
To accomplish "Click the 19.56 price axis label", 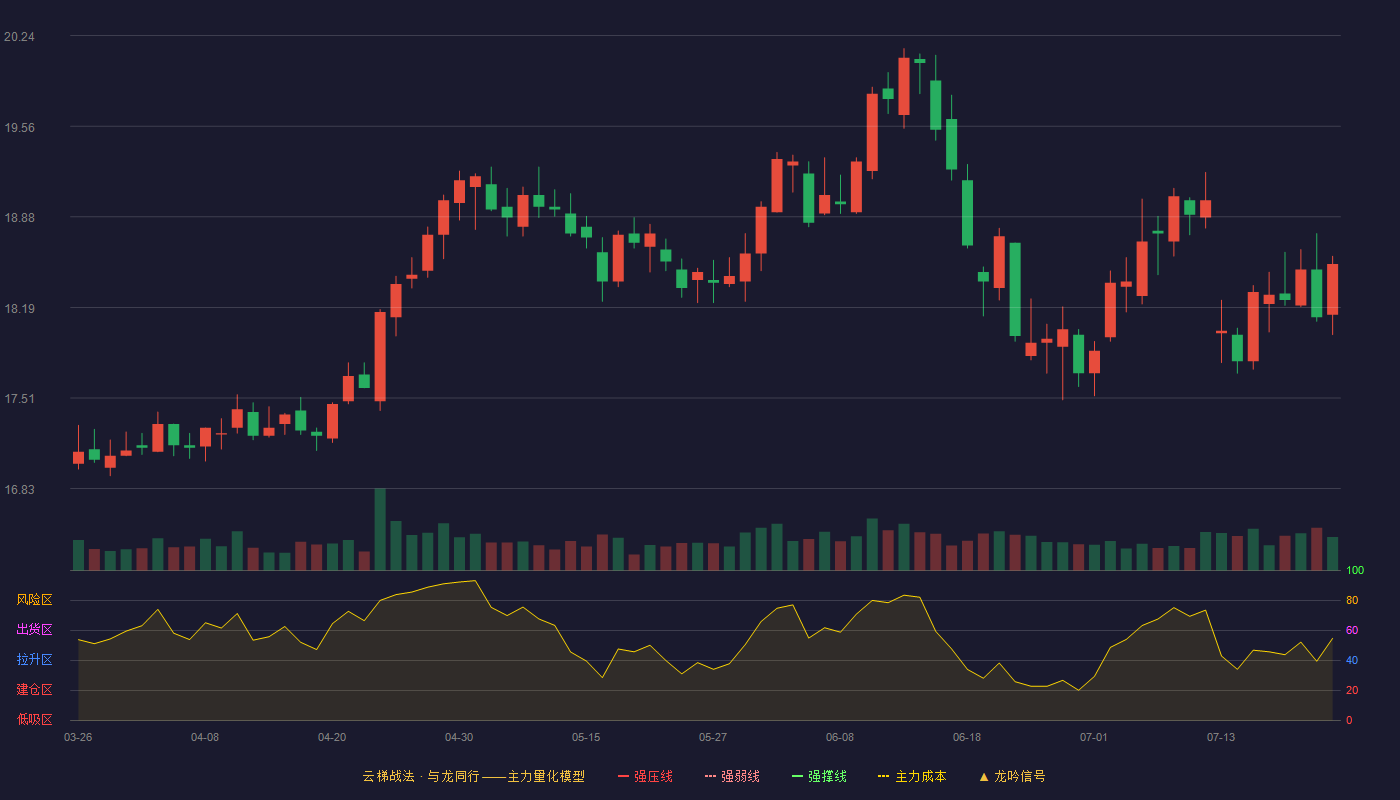I will coord(19,127).
